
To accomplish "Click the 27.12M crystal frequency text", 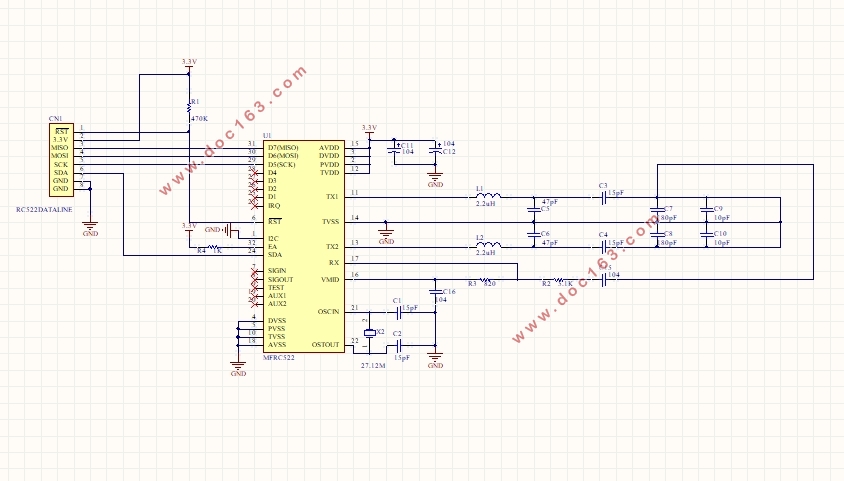I will (x=373, y=365).
